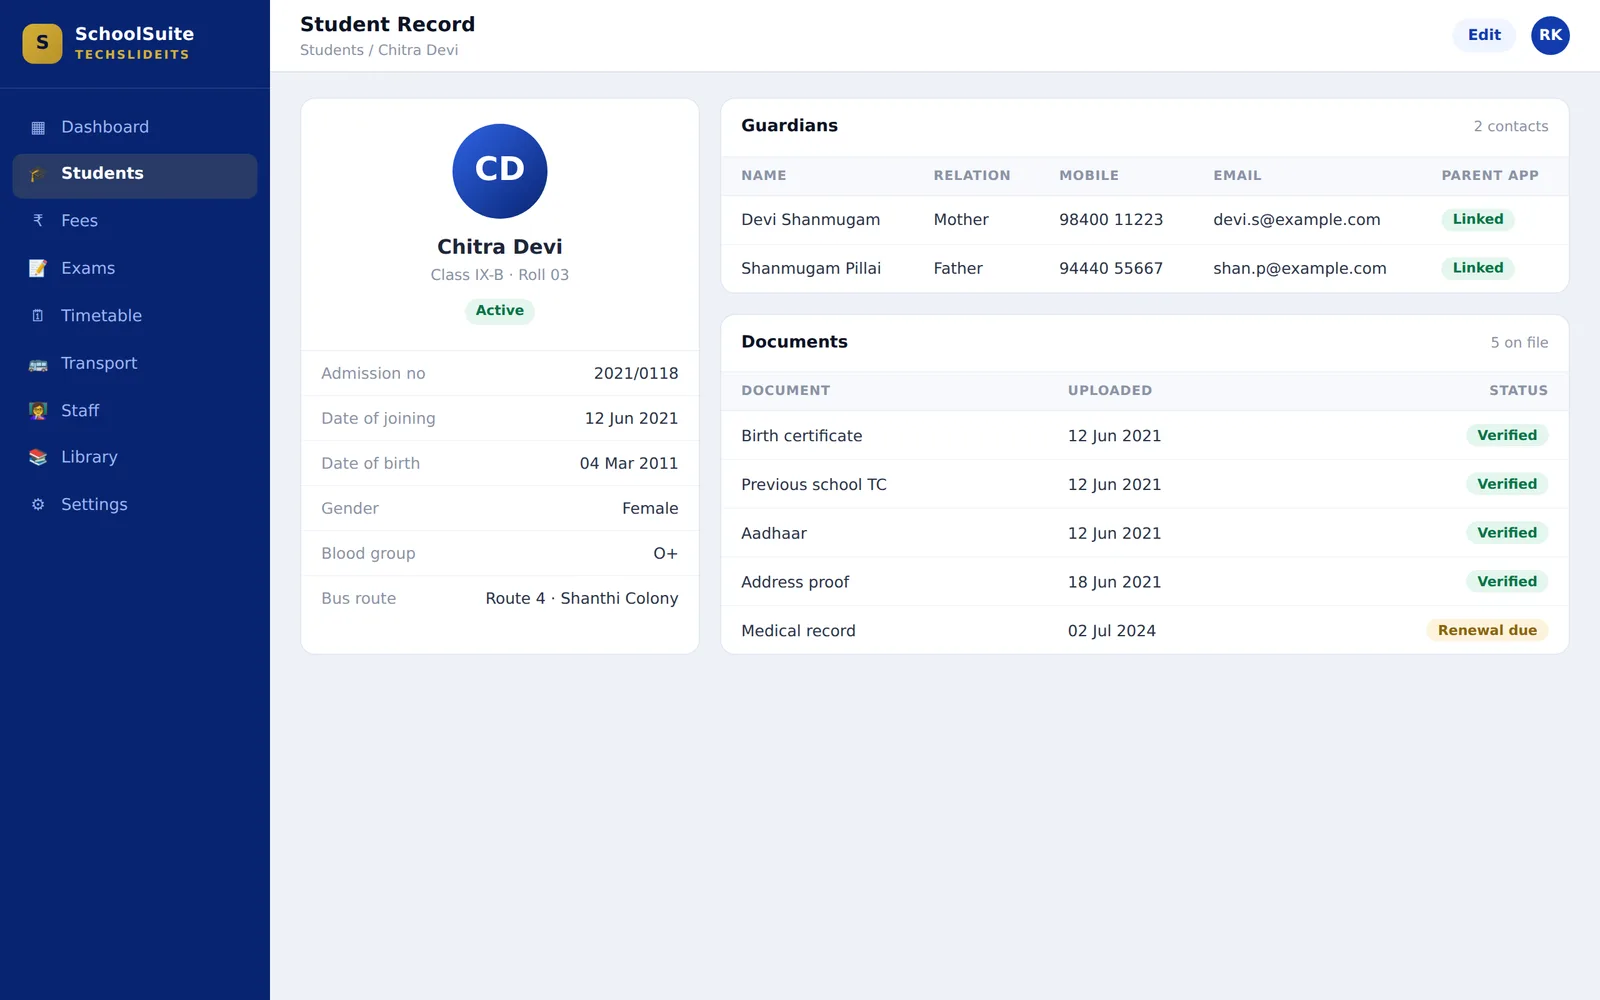Go to the Fees section
The width and height of the screenshot is (1600, 1000).
point(135,221)
